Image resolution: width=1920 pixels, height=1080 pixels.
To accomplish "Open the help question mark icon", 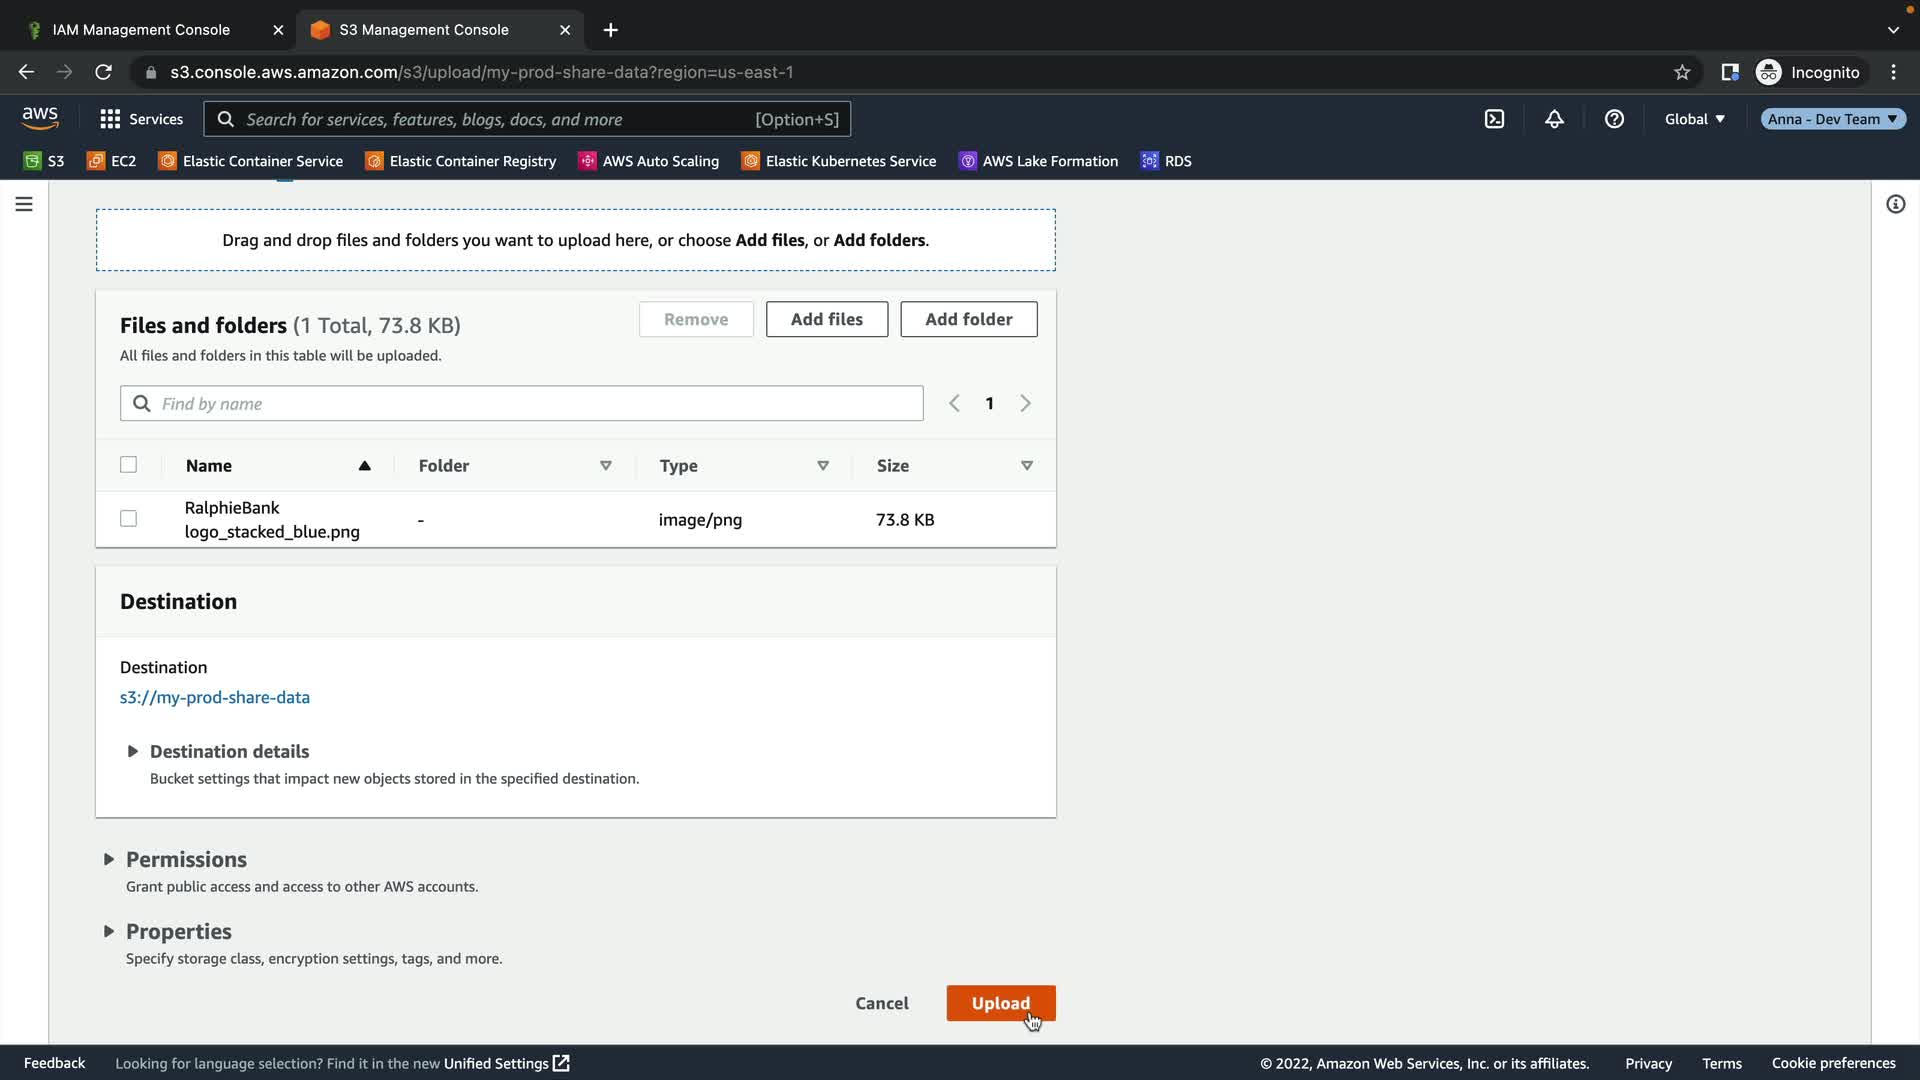I will [1614, 119].
